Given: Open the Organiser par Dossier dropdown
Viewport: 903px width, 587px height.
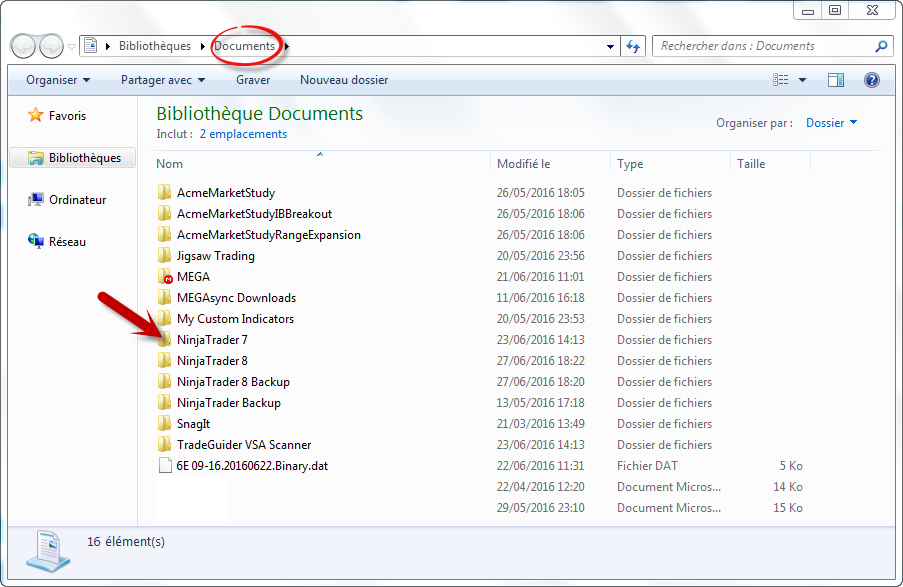Looking at the screenshot, I should [x=832, y=123].
